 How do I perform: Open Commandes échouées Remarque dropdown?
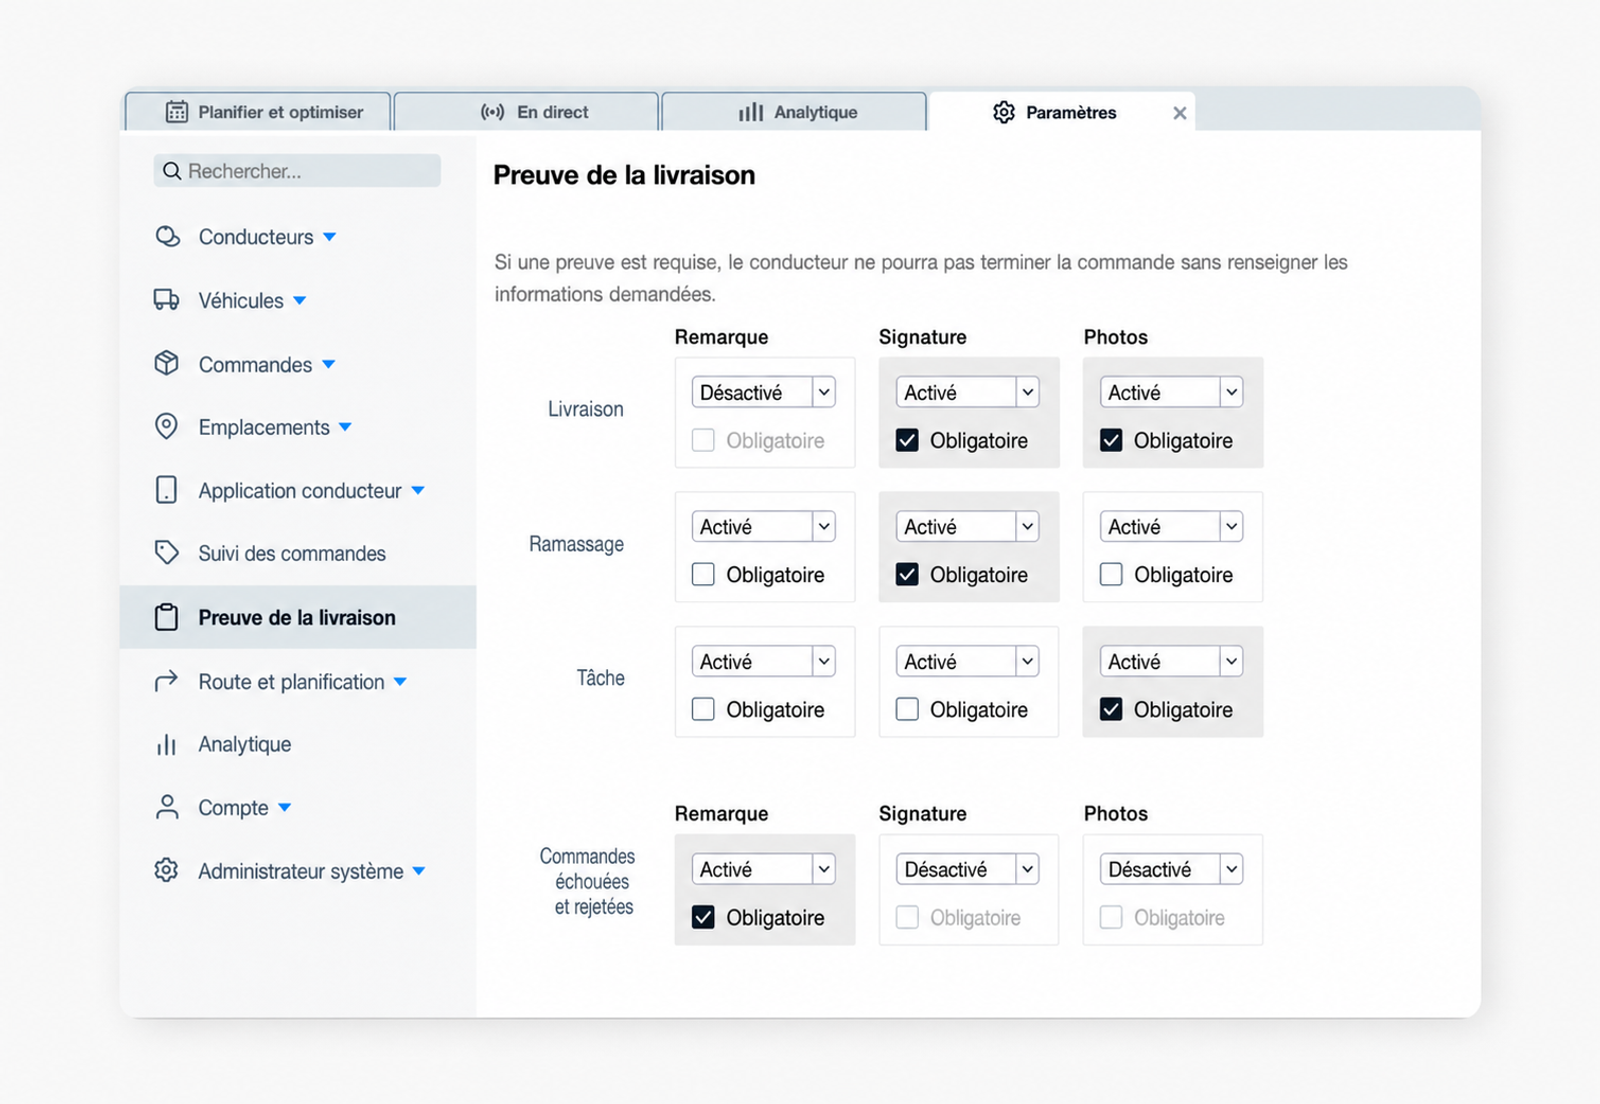[763, 869]
